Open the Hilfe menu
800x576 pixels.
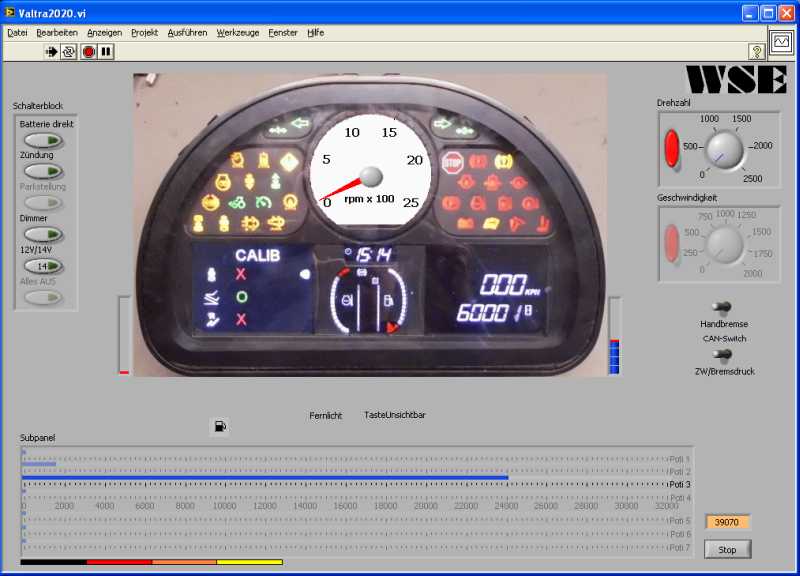316,33
